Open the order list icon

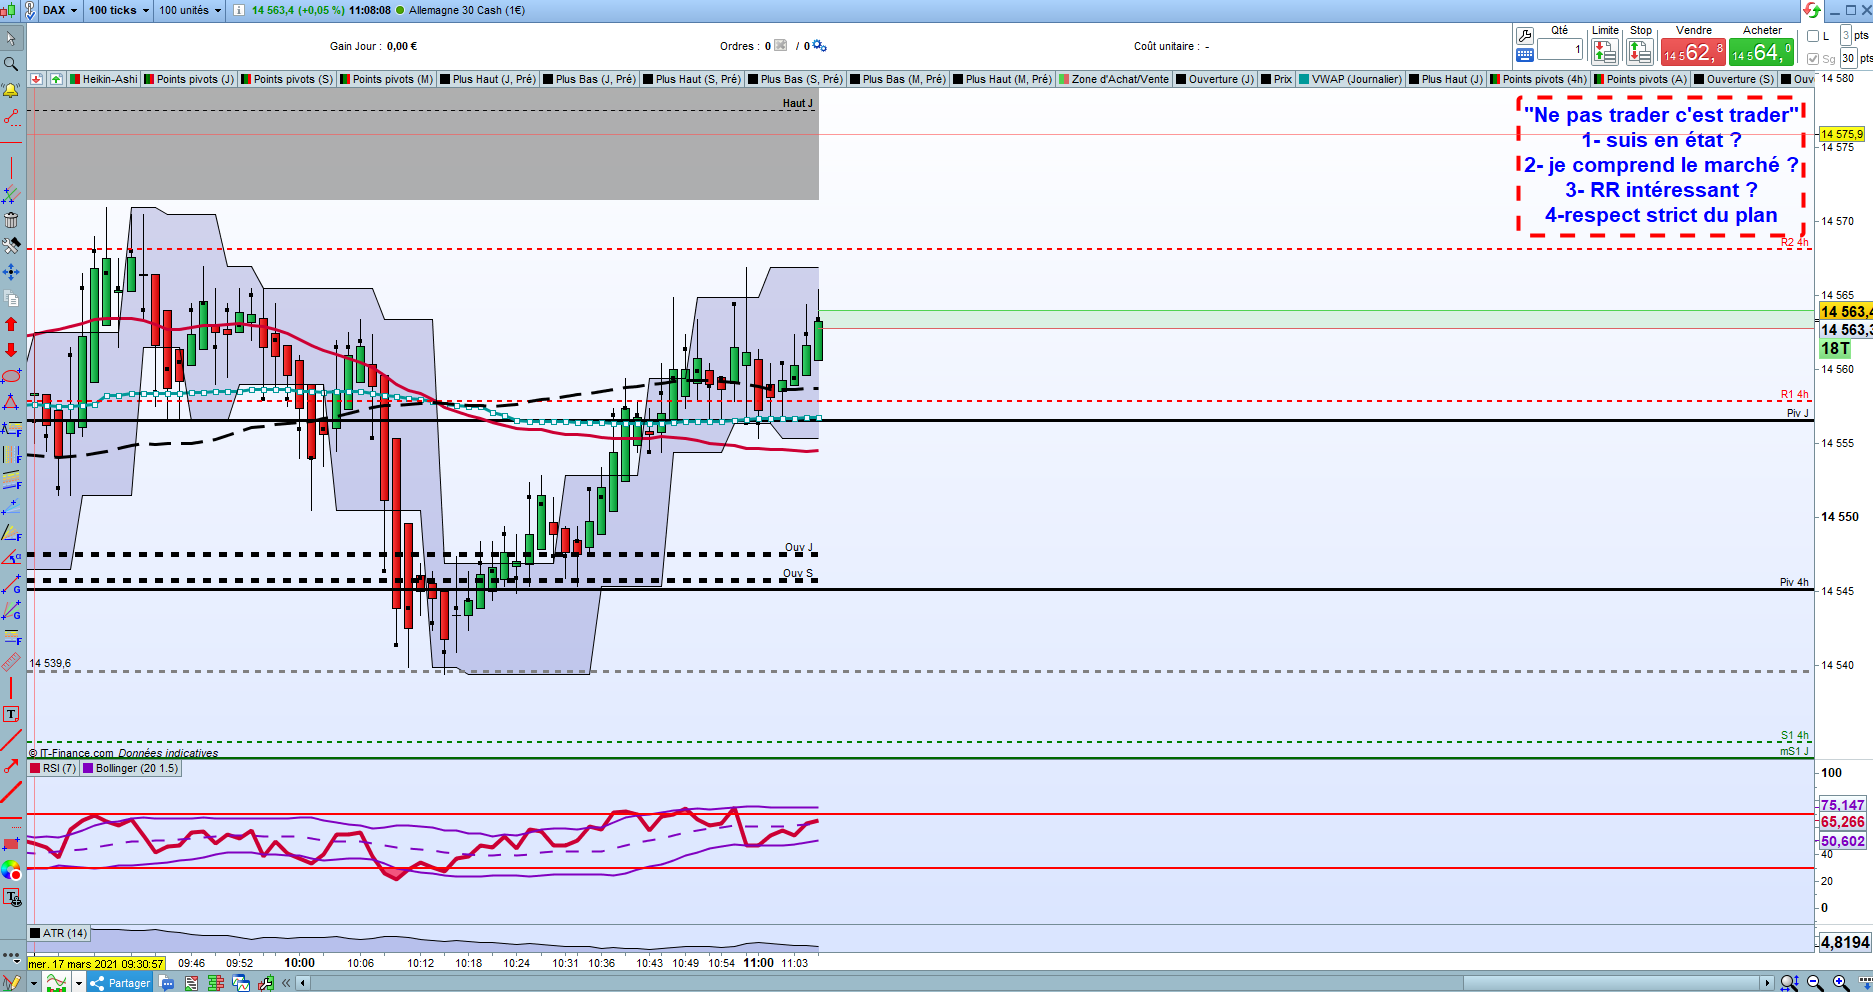coord(191,983)
